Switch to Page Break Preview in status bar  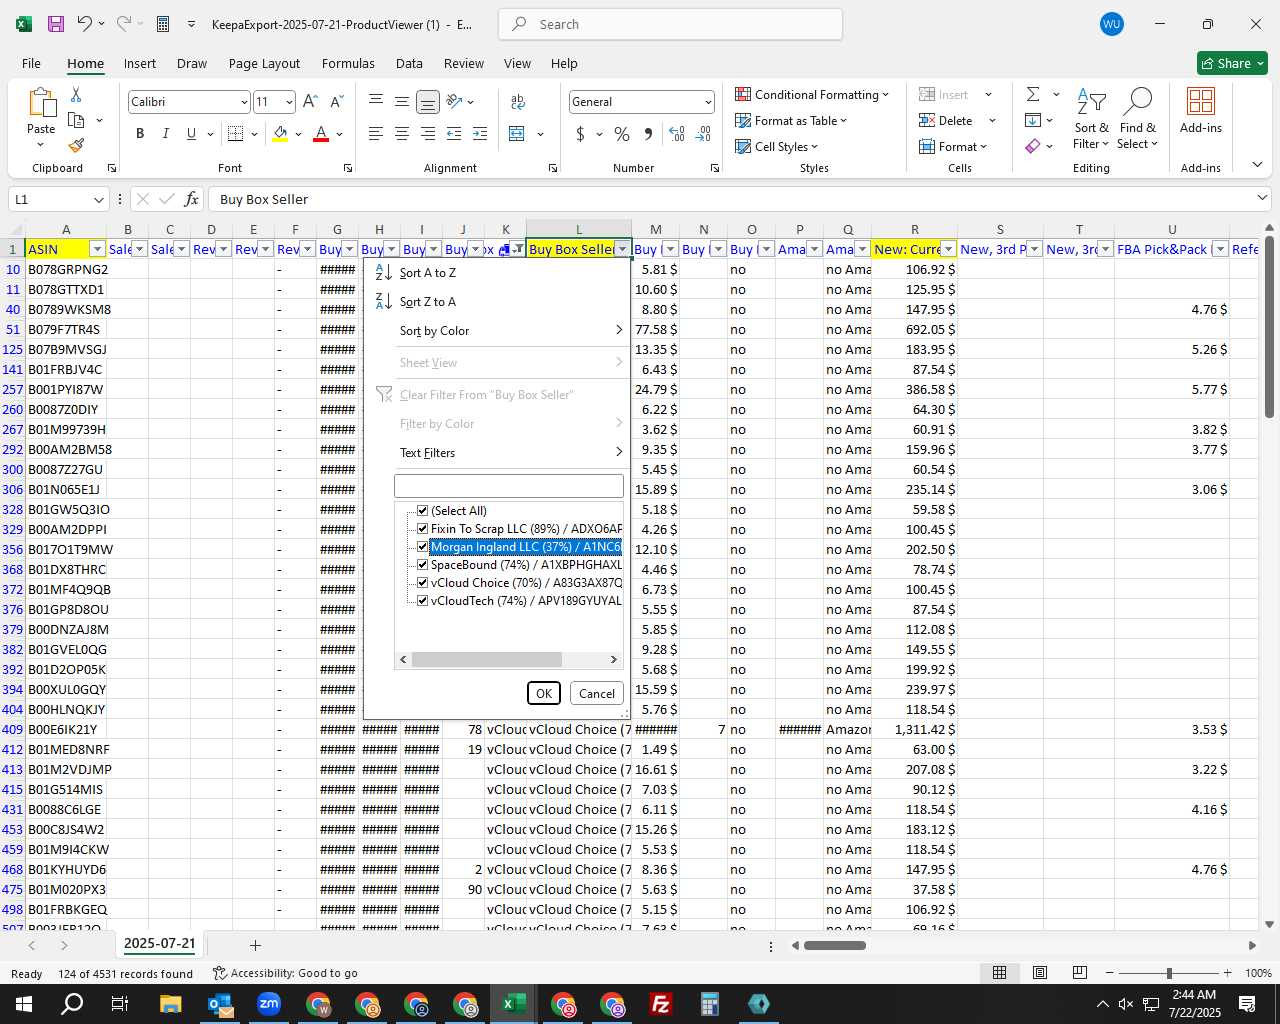[x=1080, y=973]
